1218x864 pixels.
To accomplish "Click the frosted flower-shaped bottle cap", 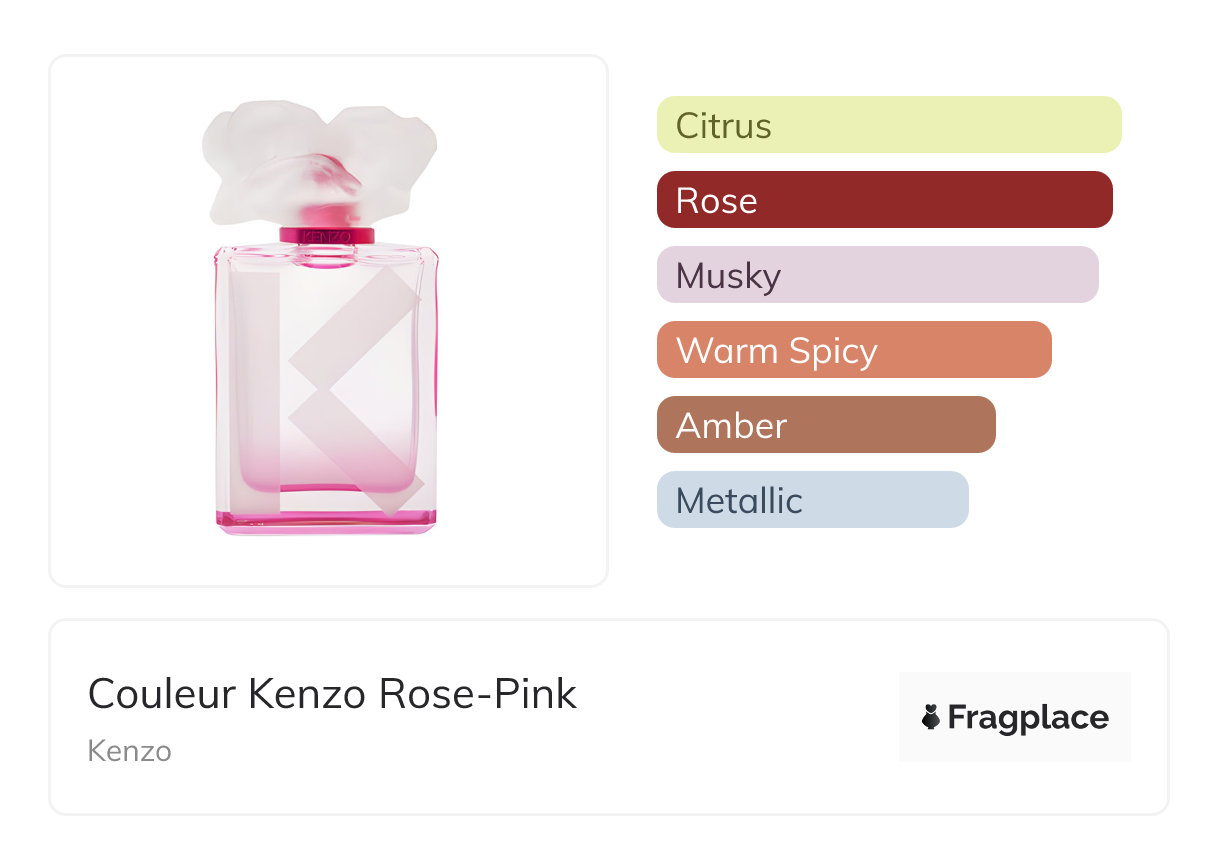I will click(x=318, y=158).
